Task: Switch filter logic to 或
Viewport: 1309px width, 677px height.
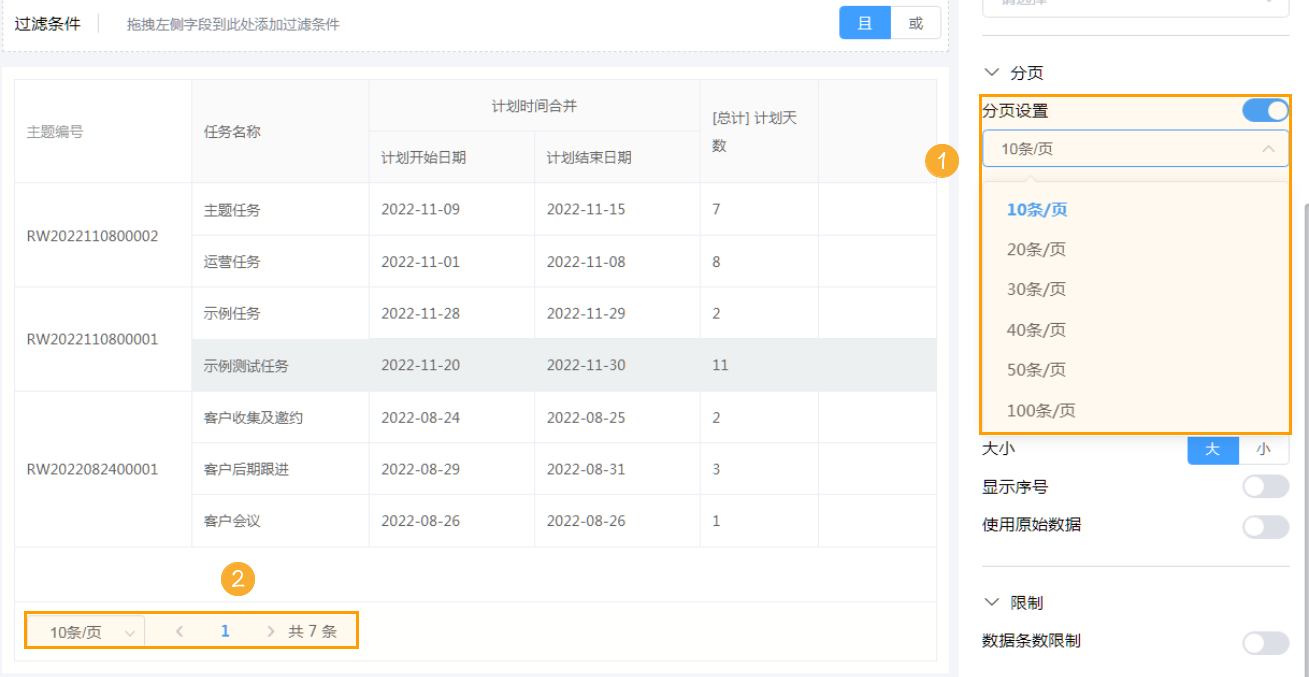Action: click(916, 23)
